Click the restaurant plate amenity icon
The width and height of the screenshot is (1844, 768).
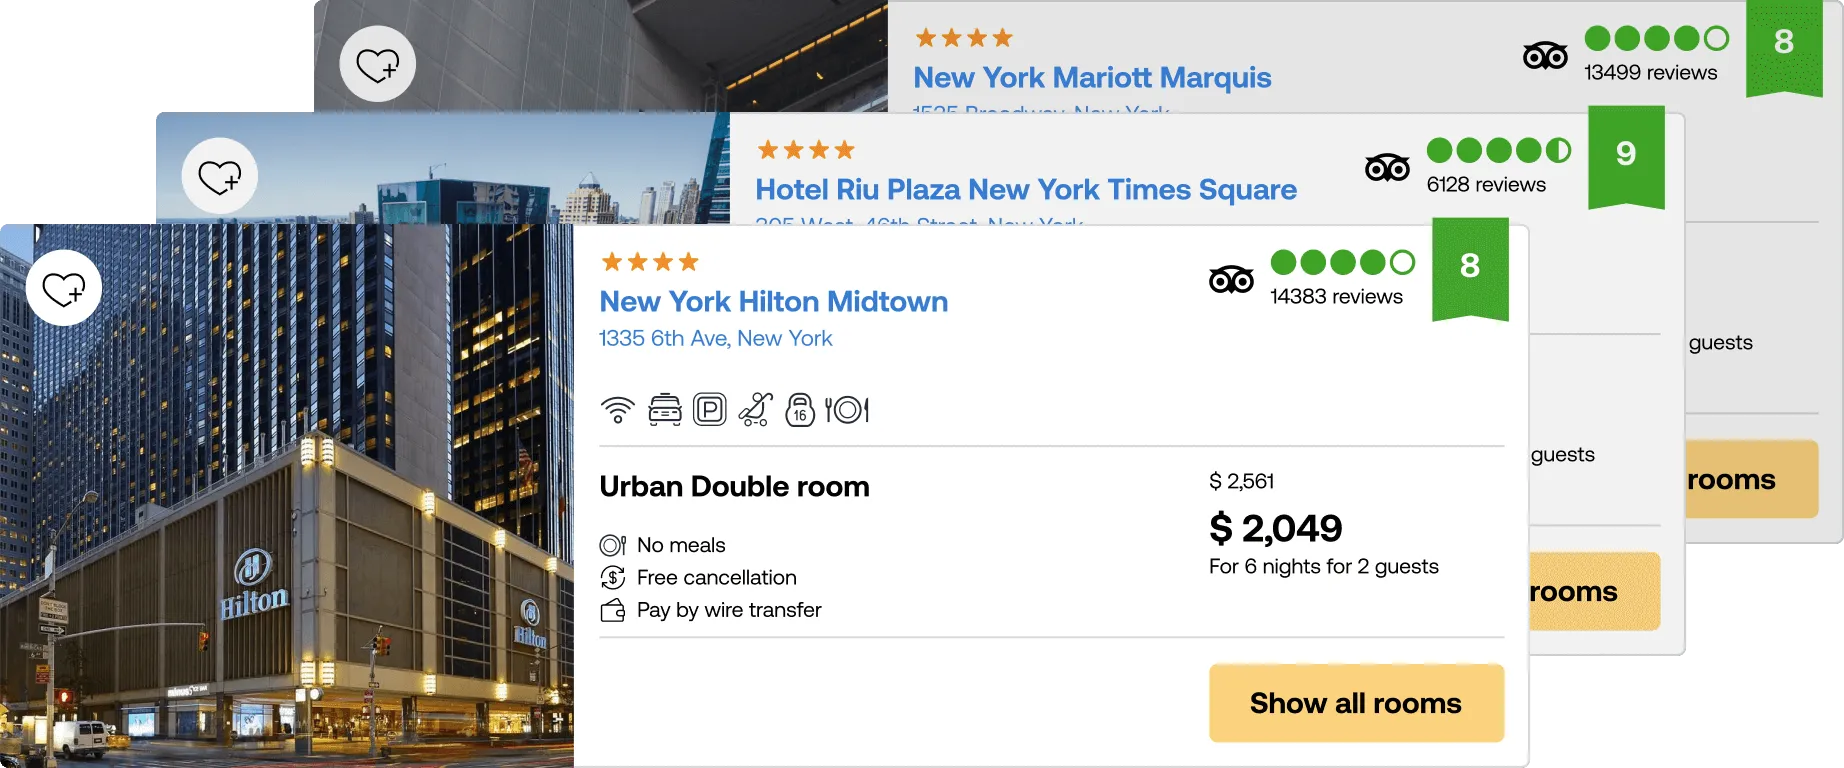tap(847, 410)
